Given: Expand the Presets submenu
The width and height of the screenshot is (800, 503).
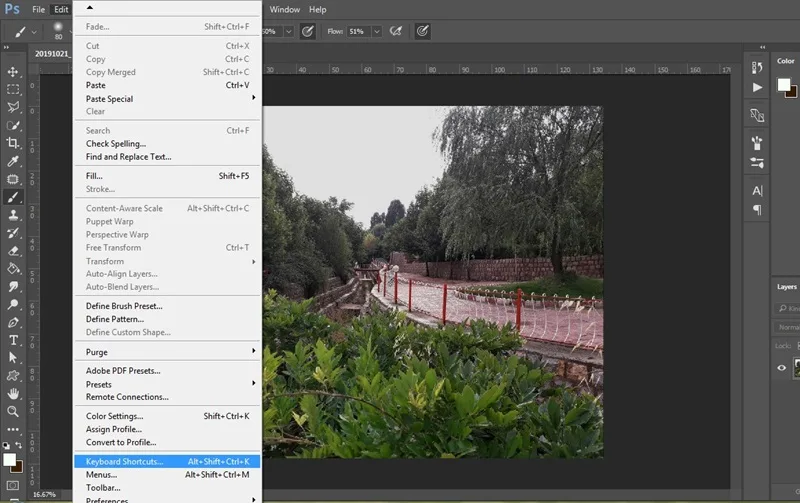Looking at the screenshot, I should coord(167,384).
